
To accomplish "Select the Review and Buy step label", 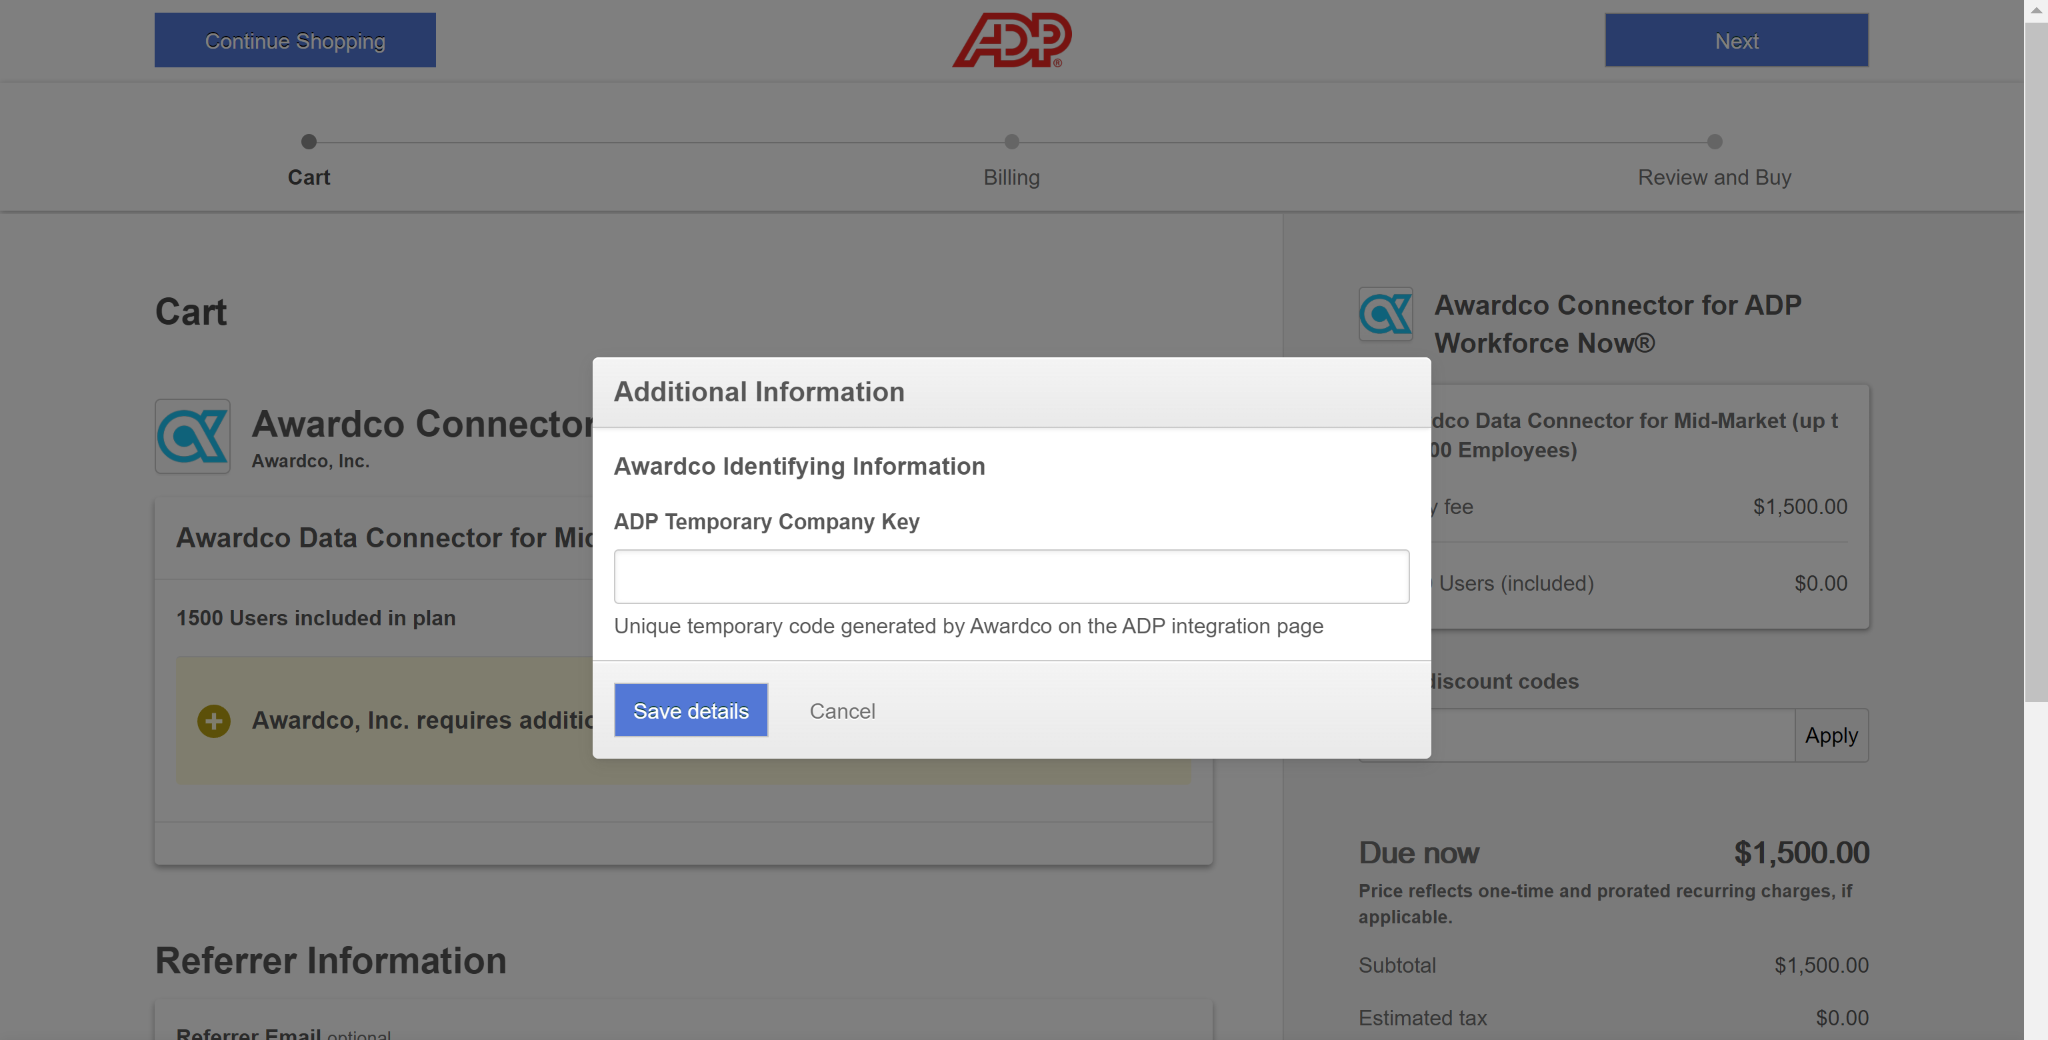I will point(1714,177).
